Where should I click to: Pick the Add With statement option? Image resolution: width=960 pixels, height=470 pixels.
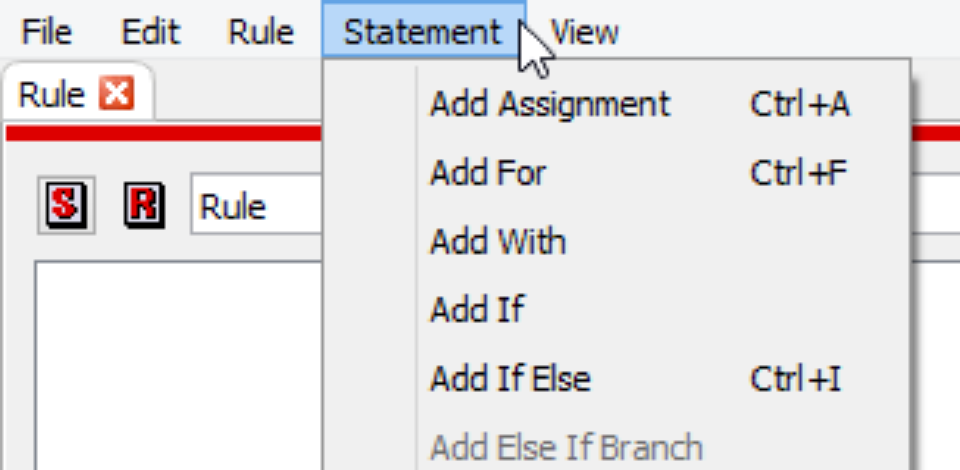pos(497,242)
